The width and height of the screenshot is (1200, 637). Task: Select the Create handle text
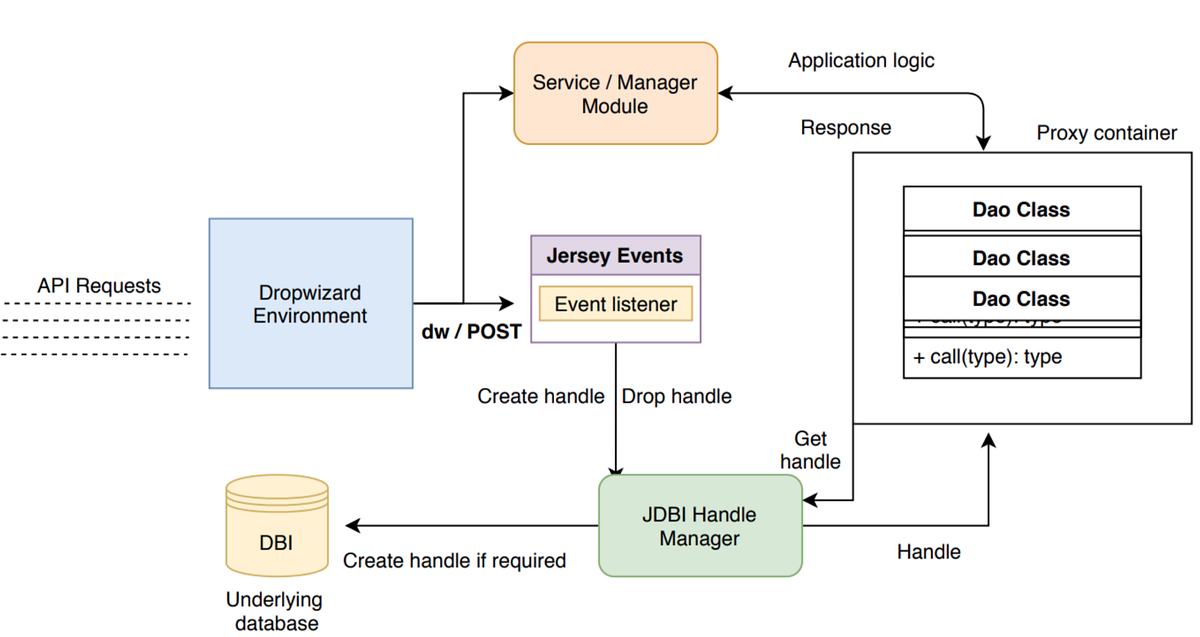tap(540, 396)
